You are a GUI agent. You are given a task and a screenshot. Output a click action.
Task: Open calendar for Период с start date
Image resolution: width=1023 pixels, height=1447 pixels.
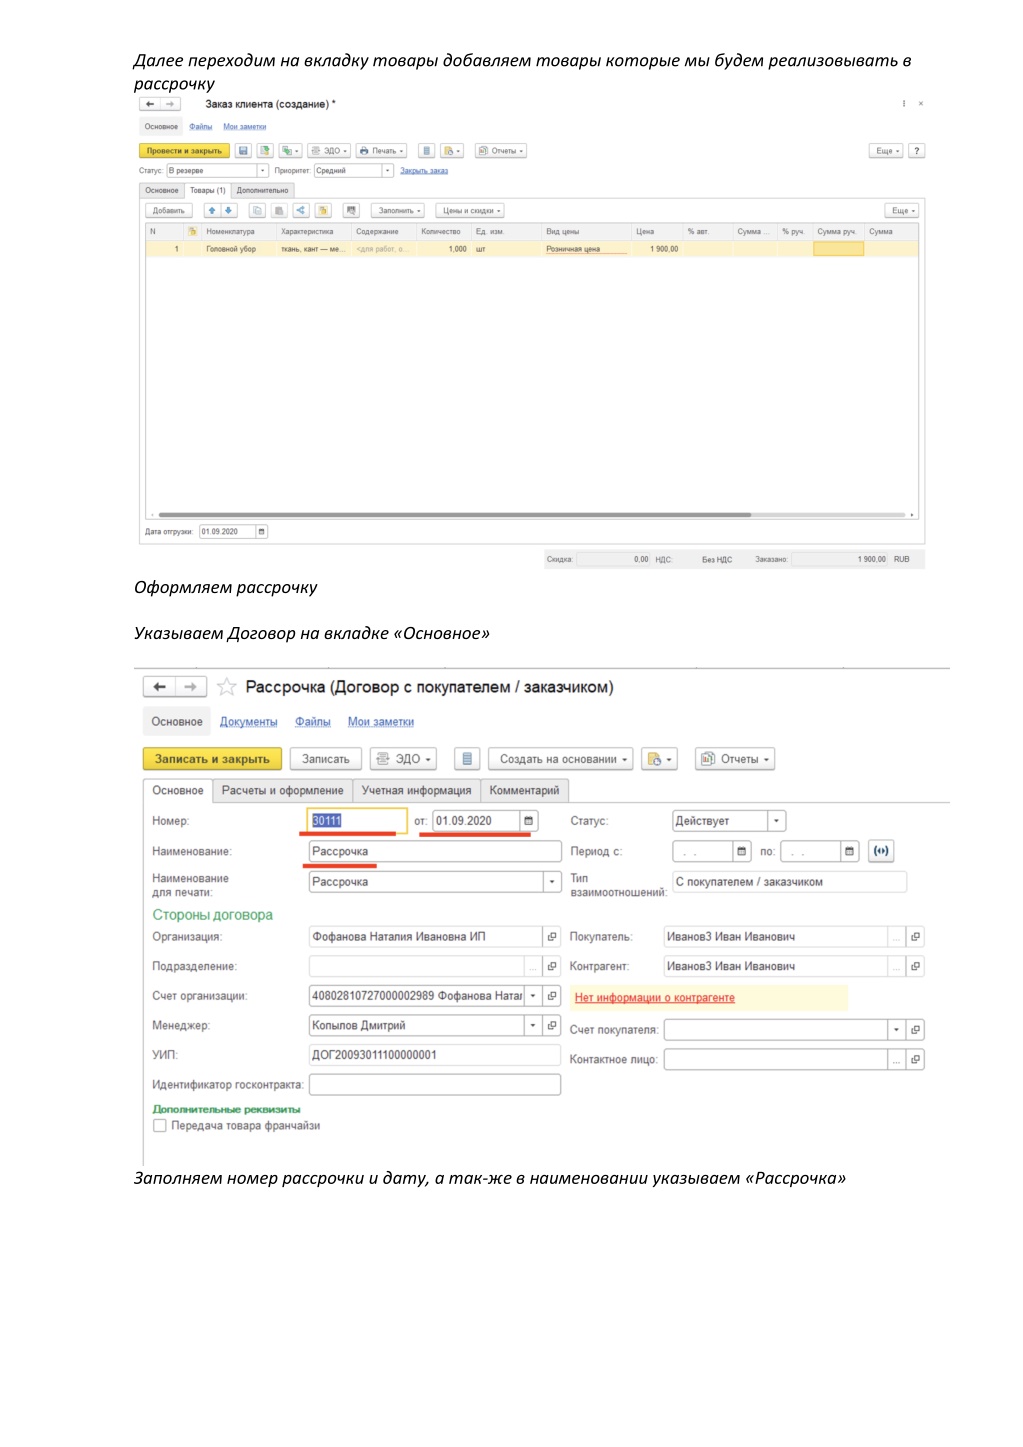[742, 851]
